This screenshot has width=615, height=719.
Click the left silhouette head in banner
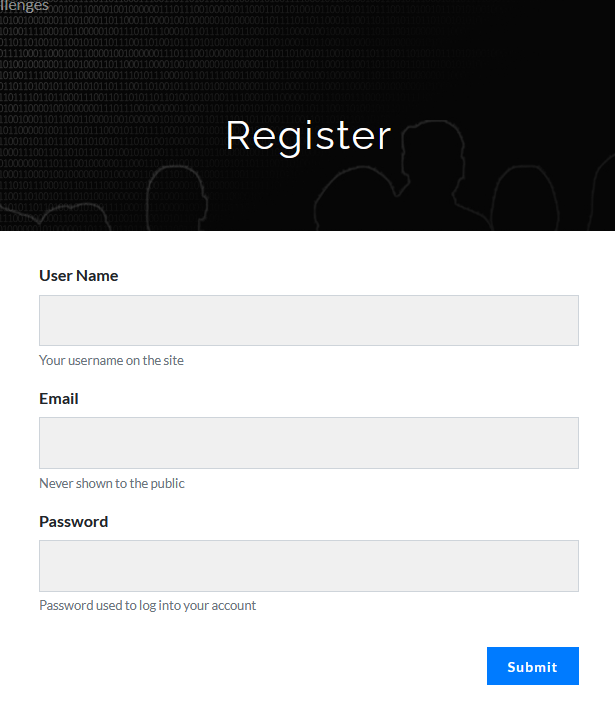click(177, 197)
